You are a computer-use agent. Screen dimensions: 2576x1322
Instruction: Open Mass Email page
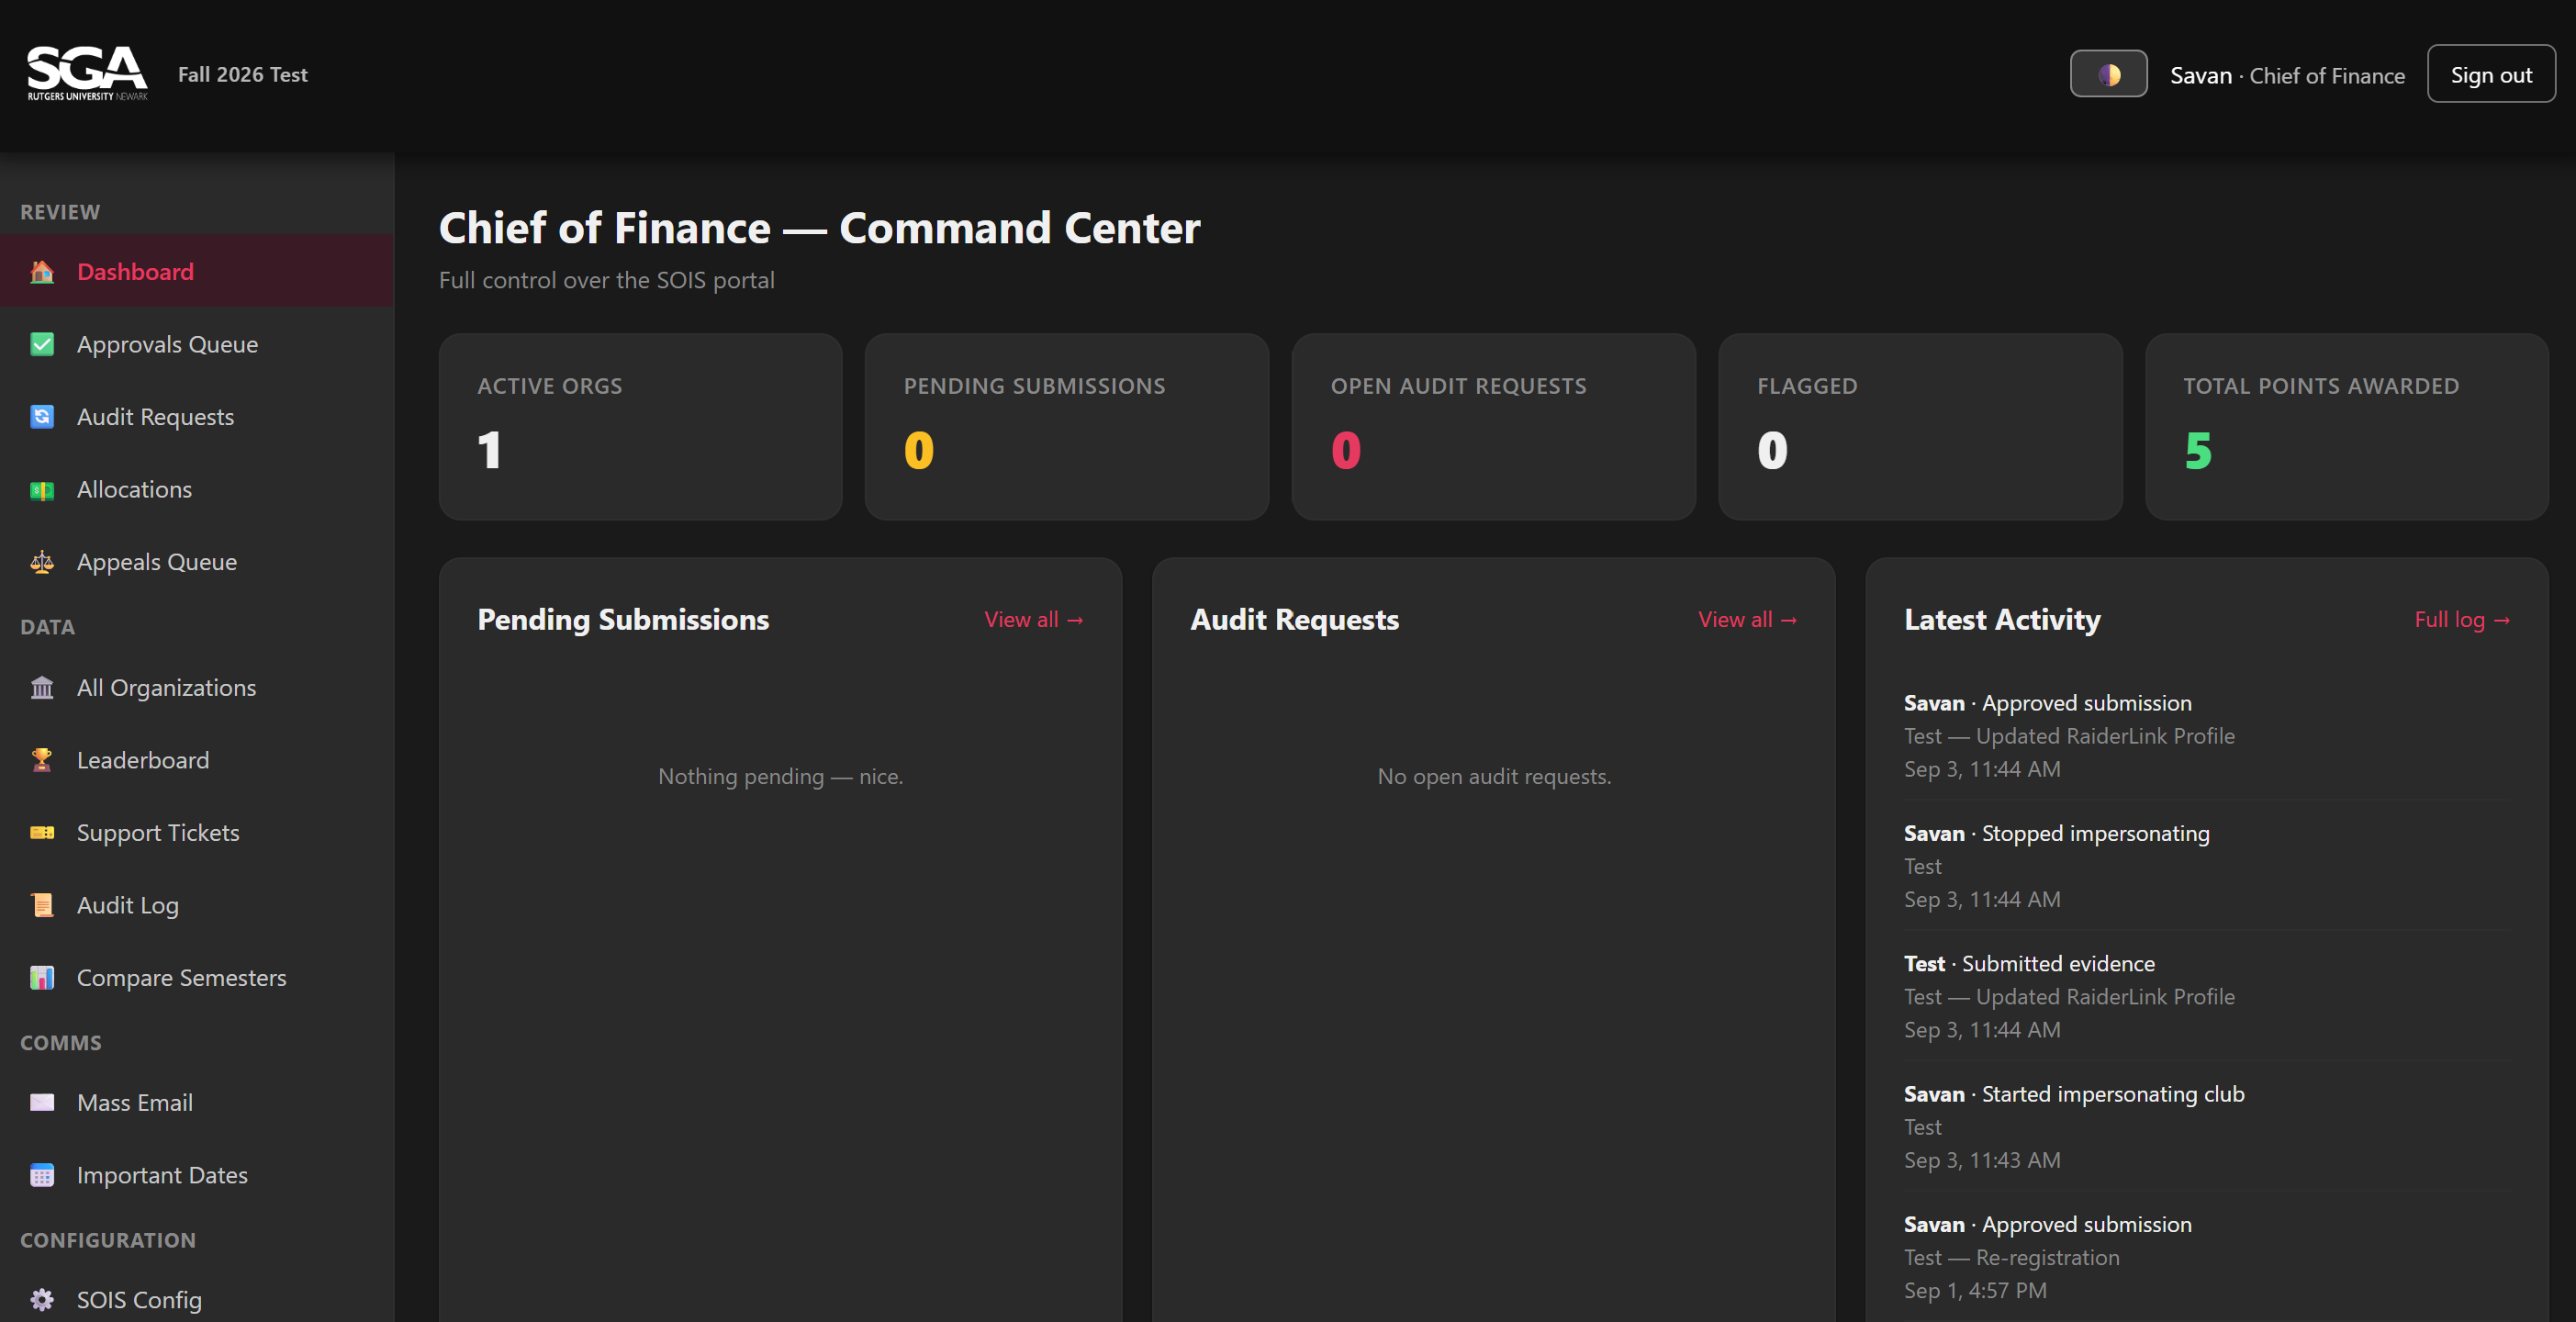click(x=197, y=1103)
